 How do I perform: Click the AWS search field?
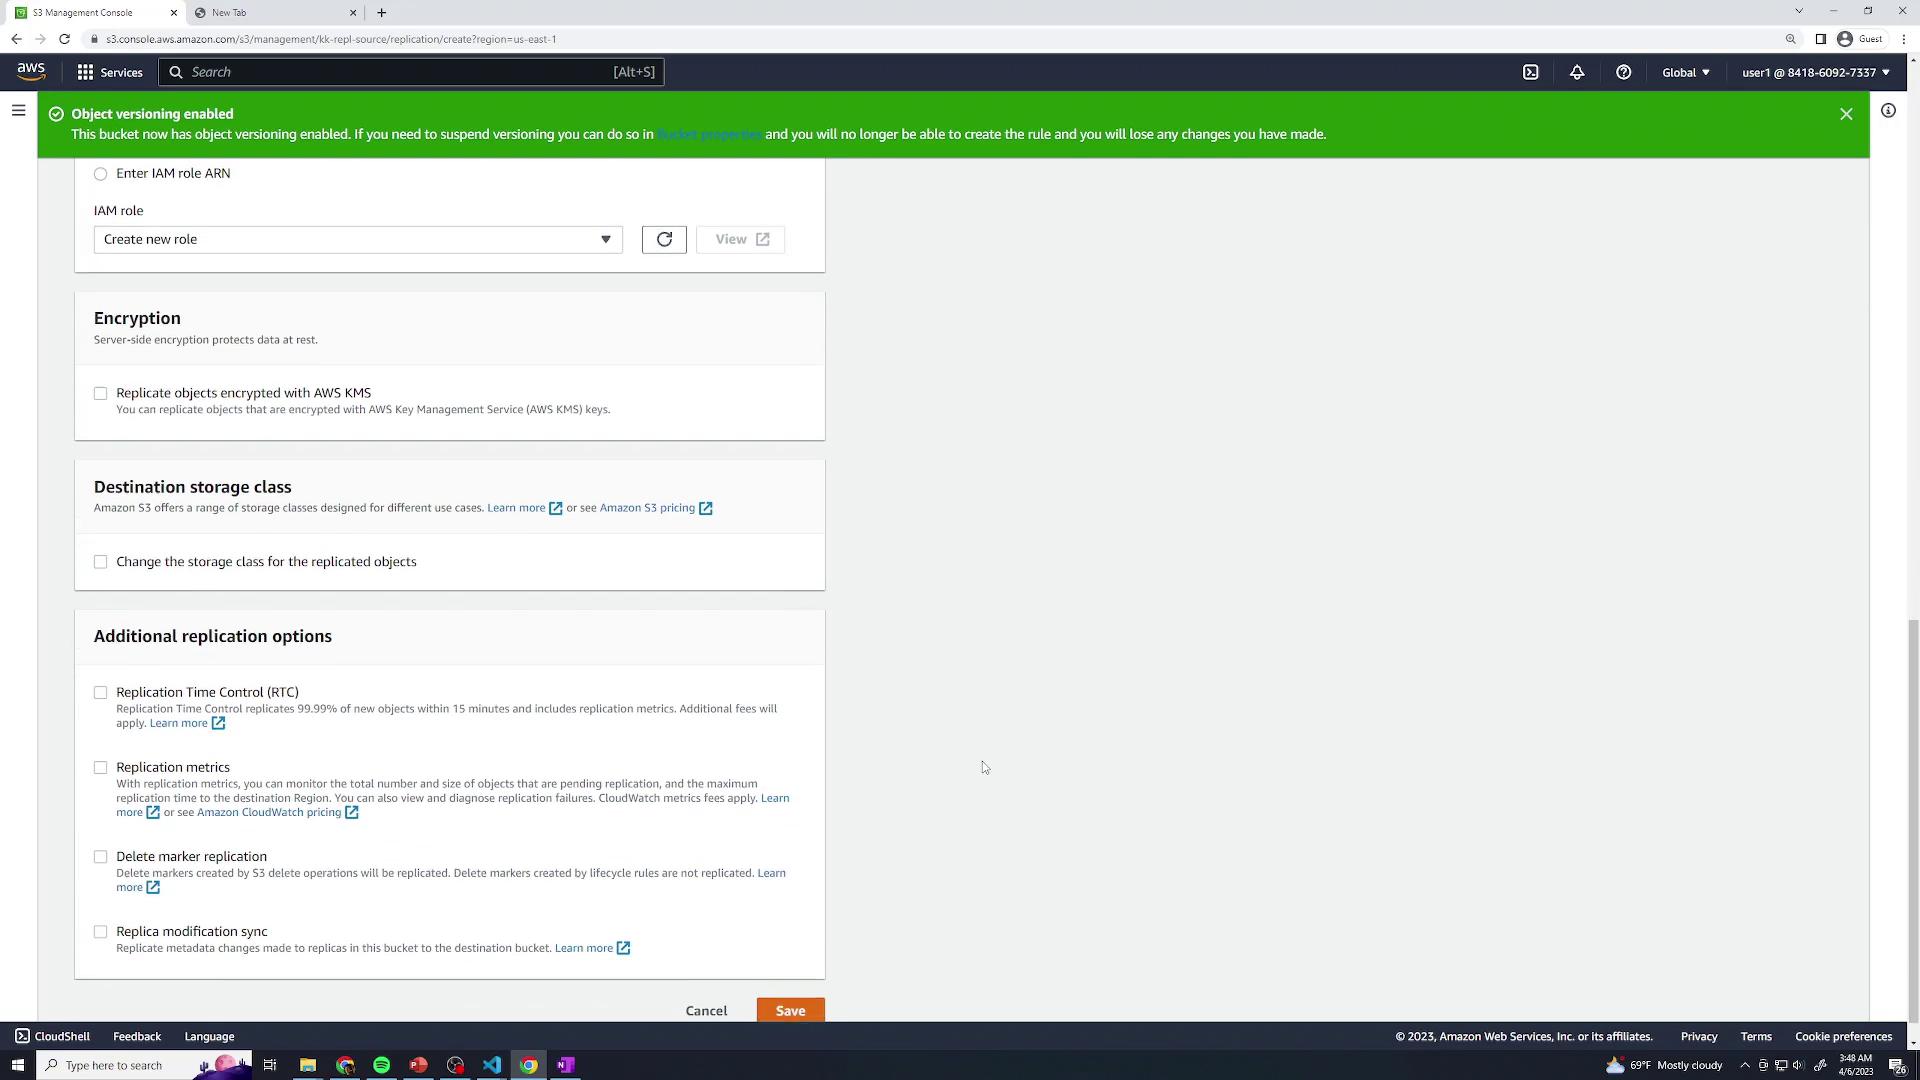(x=410, y=72)
